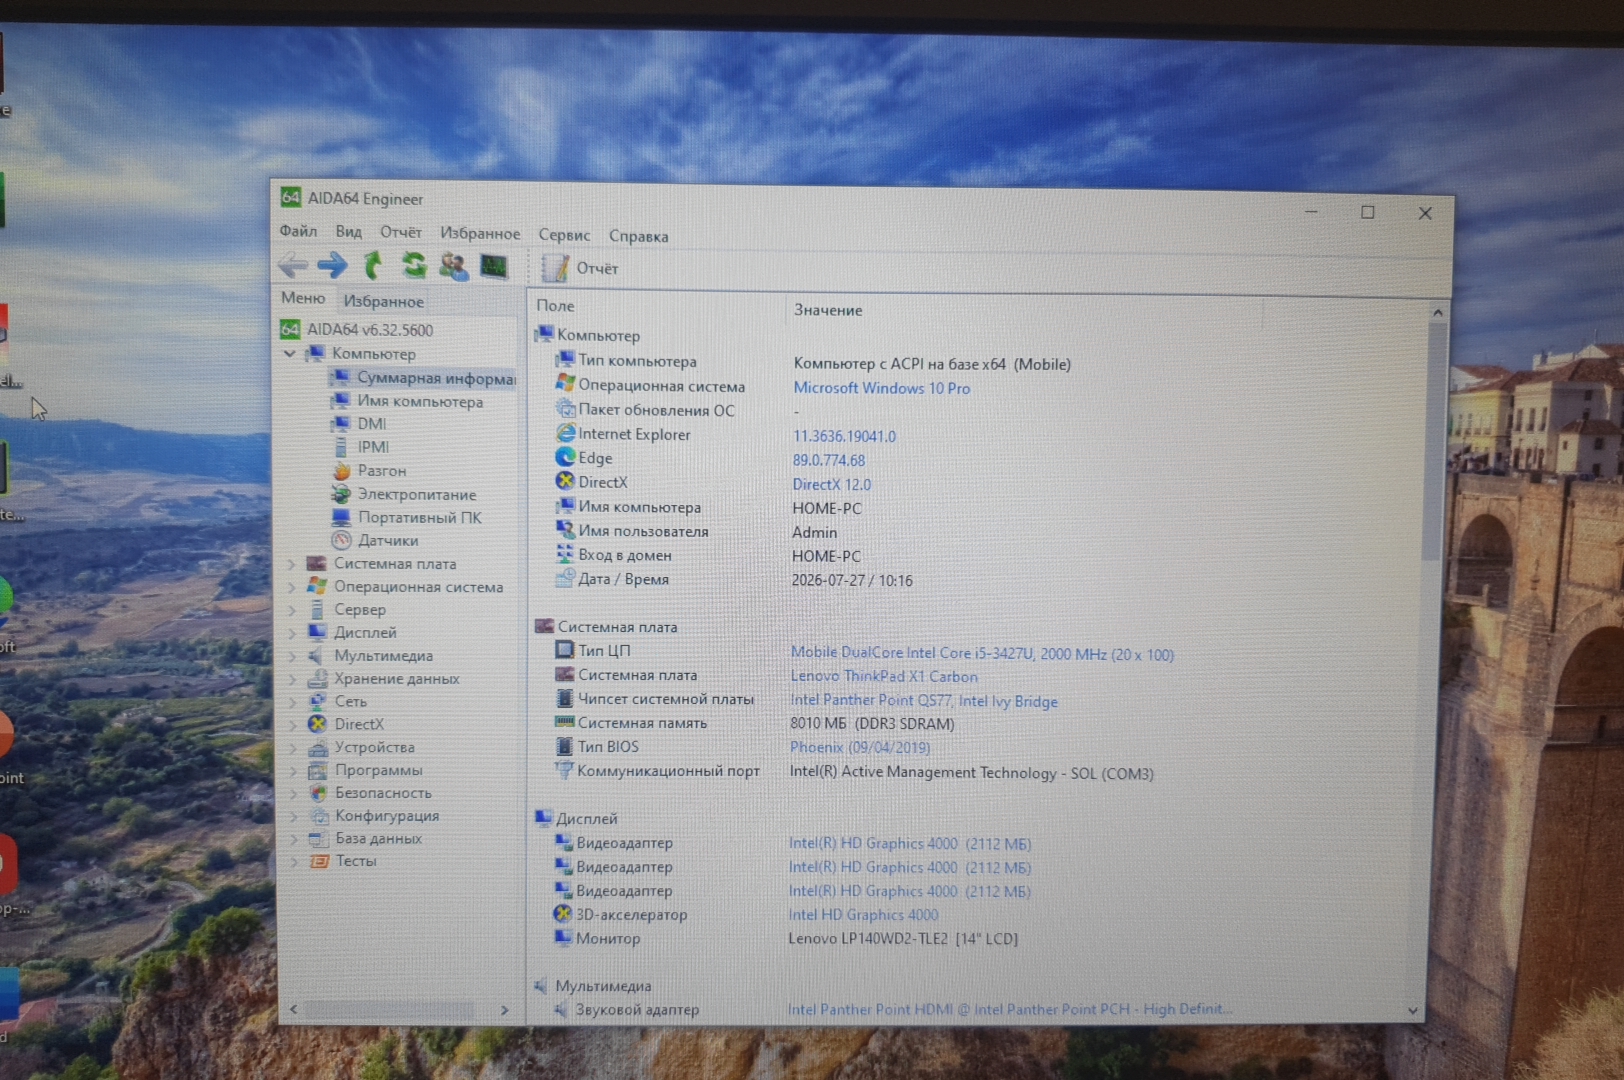Open the Отчёт menu in menu bar
Screen dimensions: 1624x1080
click(x=400, y=232)
